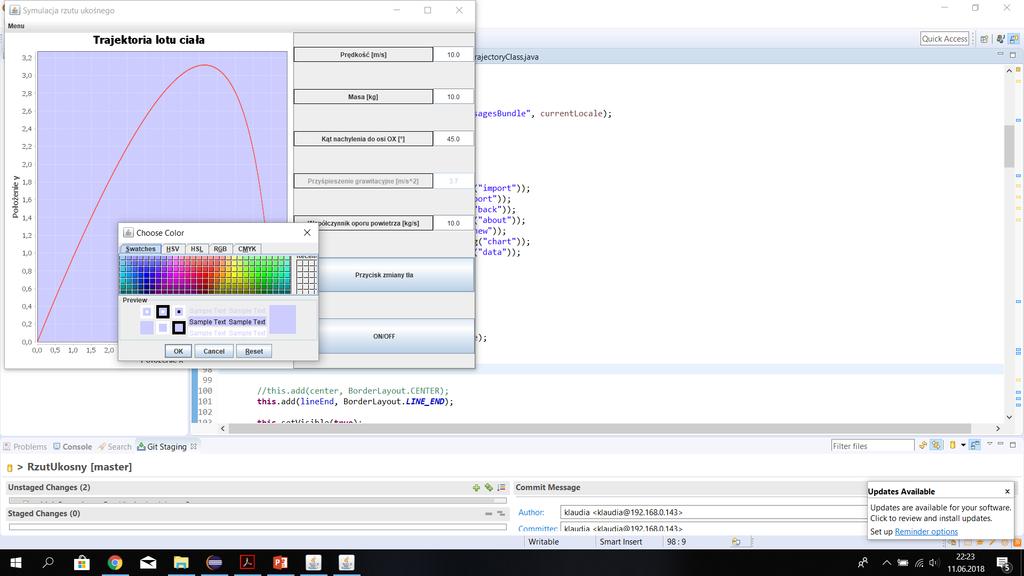This screenshot has width=1024, height=576.
Task: Close the Git Staging view tab
Action: point(193,447)
